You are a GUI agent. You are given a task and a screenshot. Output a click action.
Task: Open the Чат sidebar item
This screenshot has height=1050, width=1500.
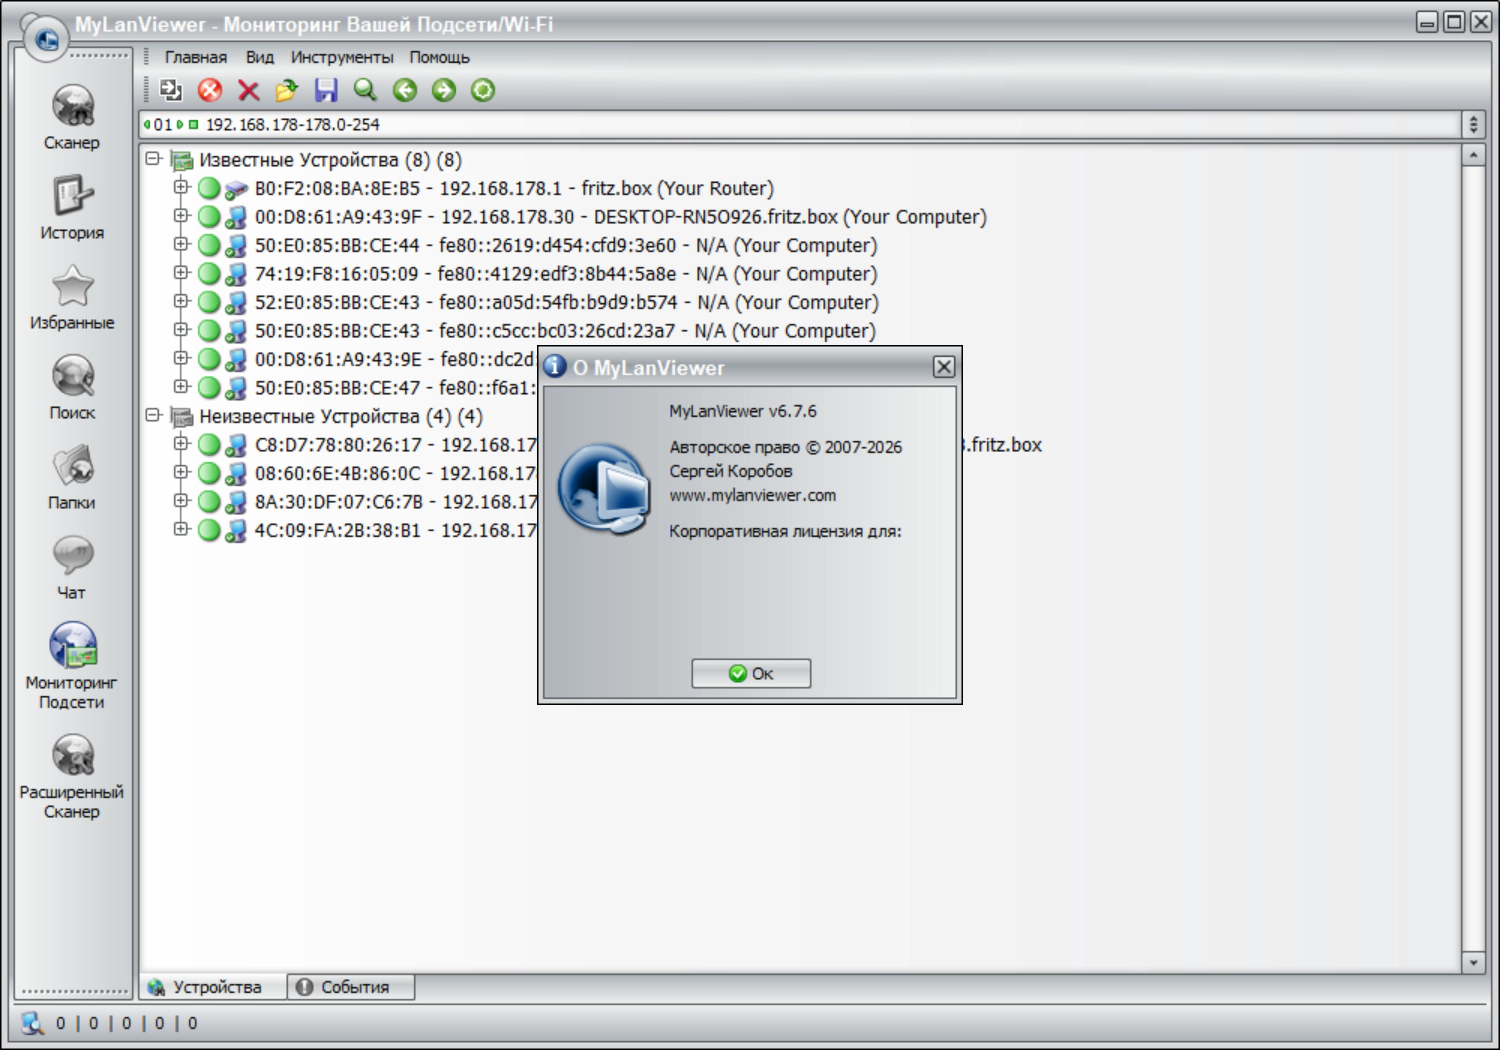pos(72,565)
